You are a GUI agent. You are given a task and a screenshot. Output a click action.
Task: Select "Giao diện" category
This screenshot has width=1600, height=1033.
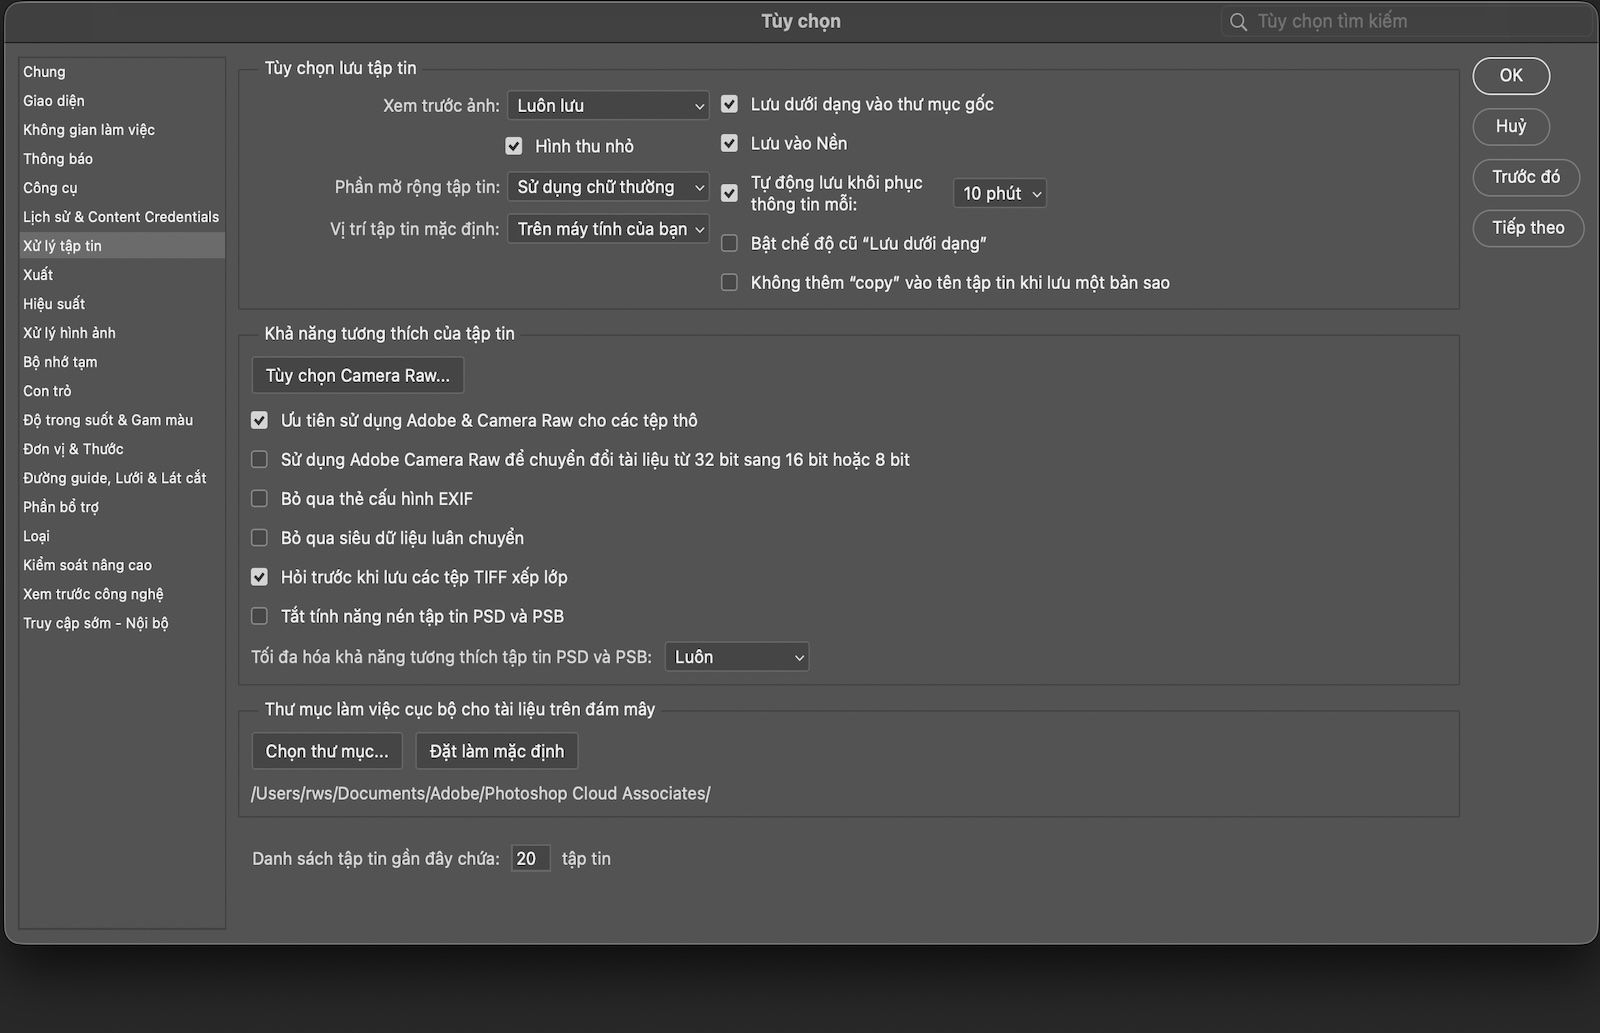click(x=122, y=101)
